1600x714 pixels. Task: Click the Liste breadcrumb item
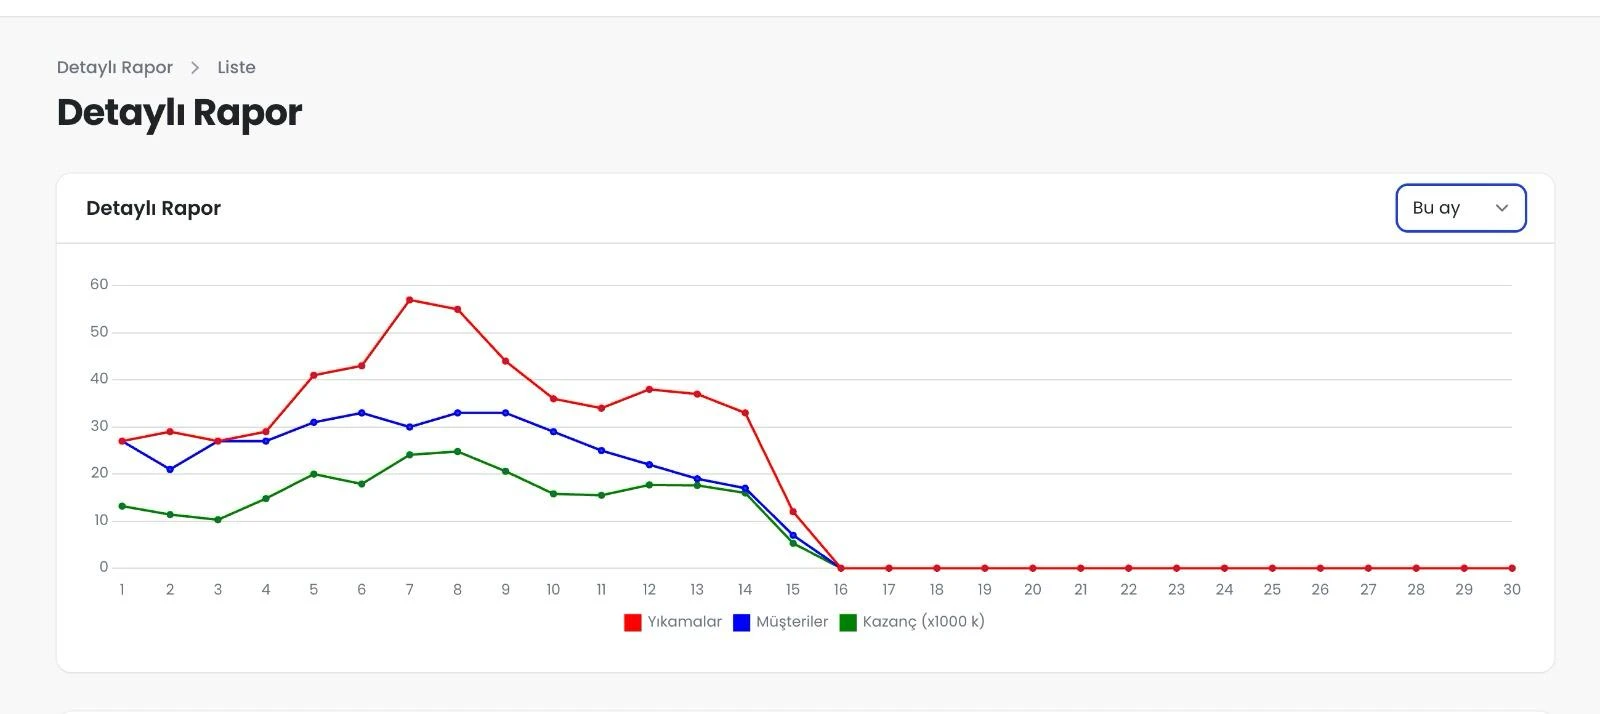click(236, 67)
